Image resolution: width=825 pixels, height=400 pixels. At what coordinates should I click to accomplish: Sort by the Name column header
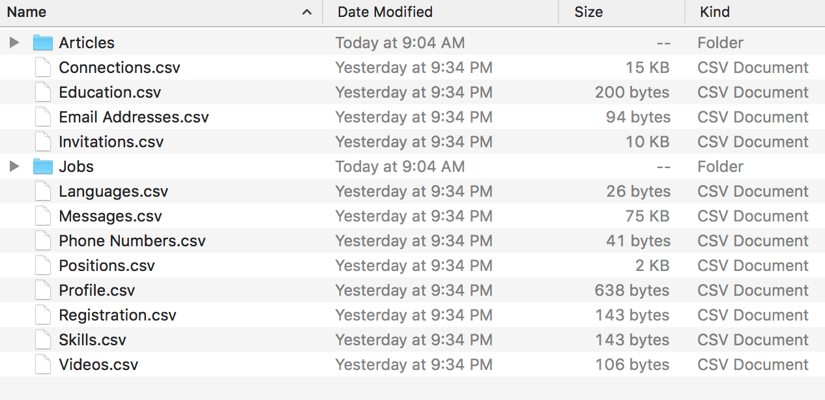tap(26, 12)
